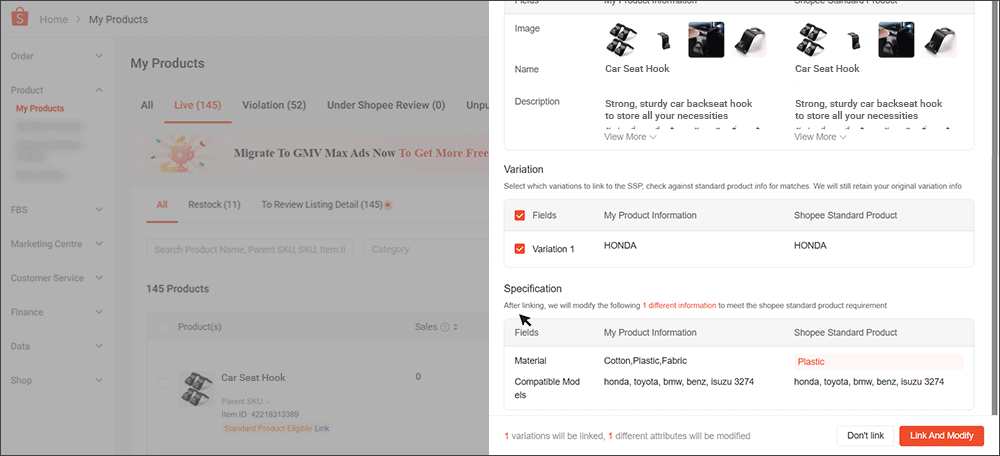Tick the Fields header checkbox in Variation

pos(519,216)
